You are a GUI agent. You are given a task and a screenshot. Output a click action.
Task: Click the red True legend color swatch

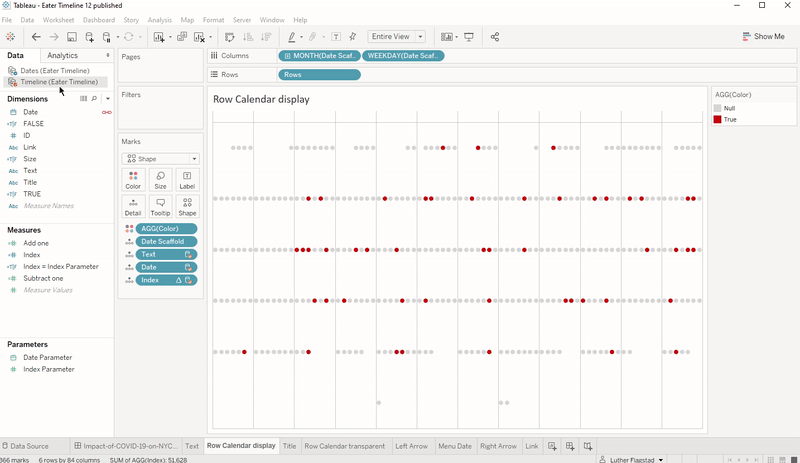tap(717, 119)
